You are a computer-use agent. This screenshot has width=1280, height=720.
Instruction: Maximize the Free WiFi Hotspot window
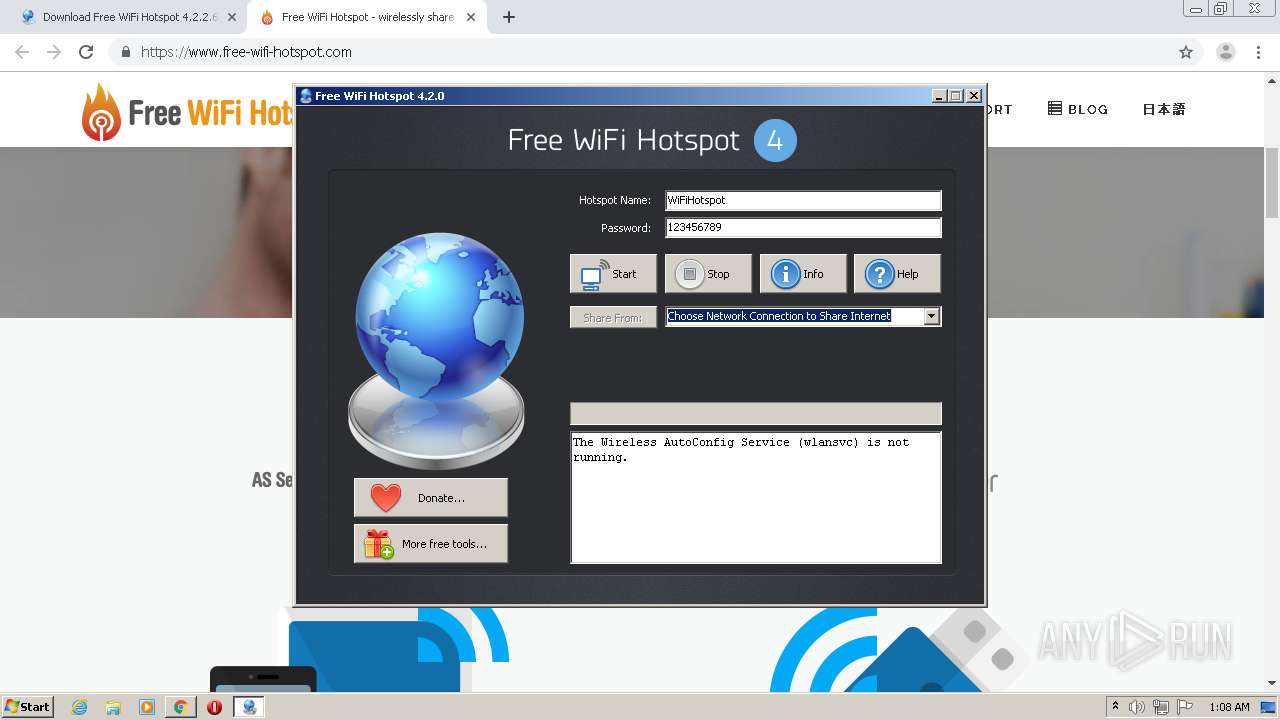[956, 96]
